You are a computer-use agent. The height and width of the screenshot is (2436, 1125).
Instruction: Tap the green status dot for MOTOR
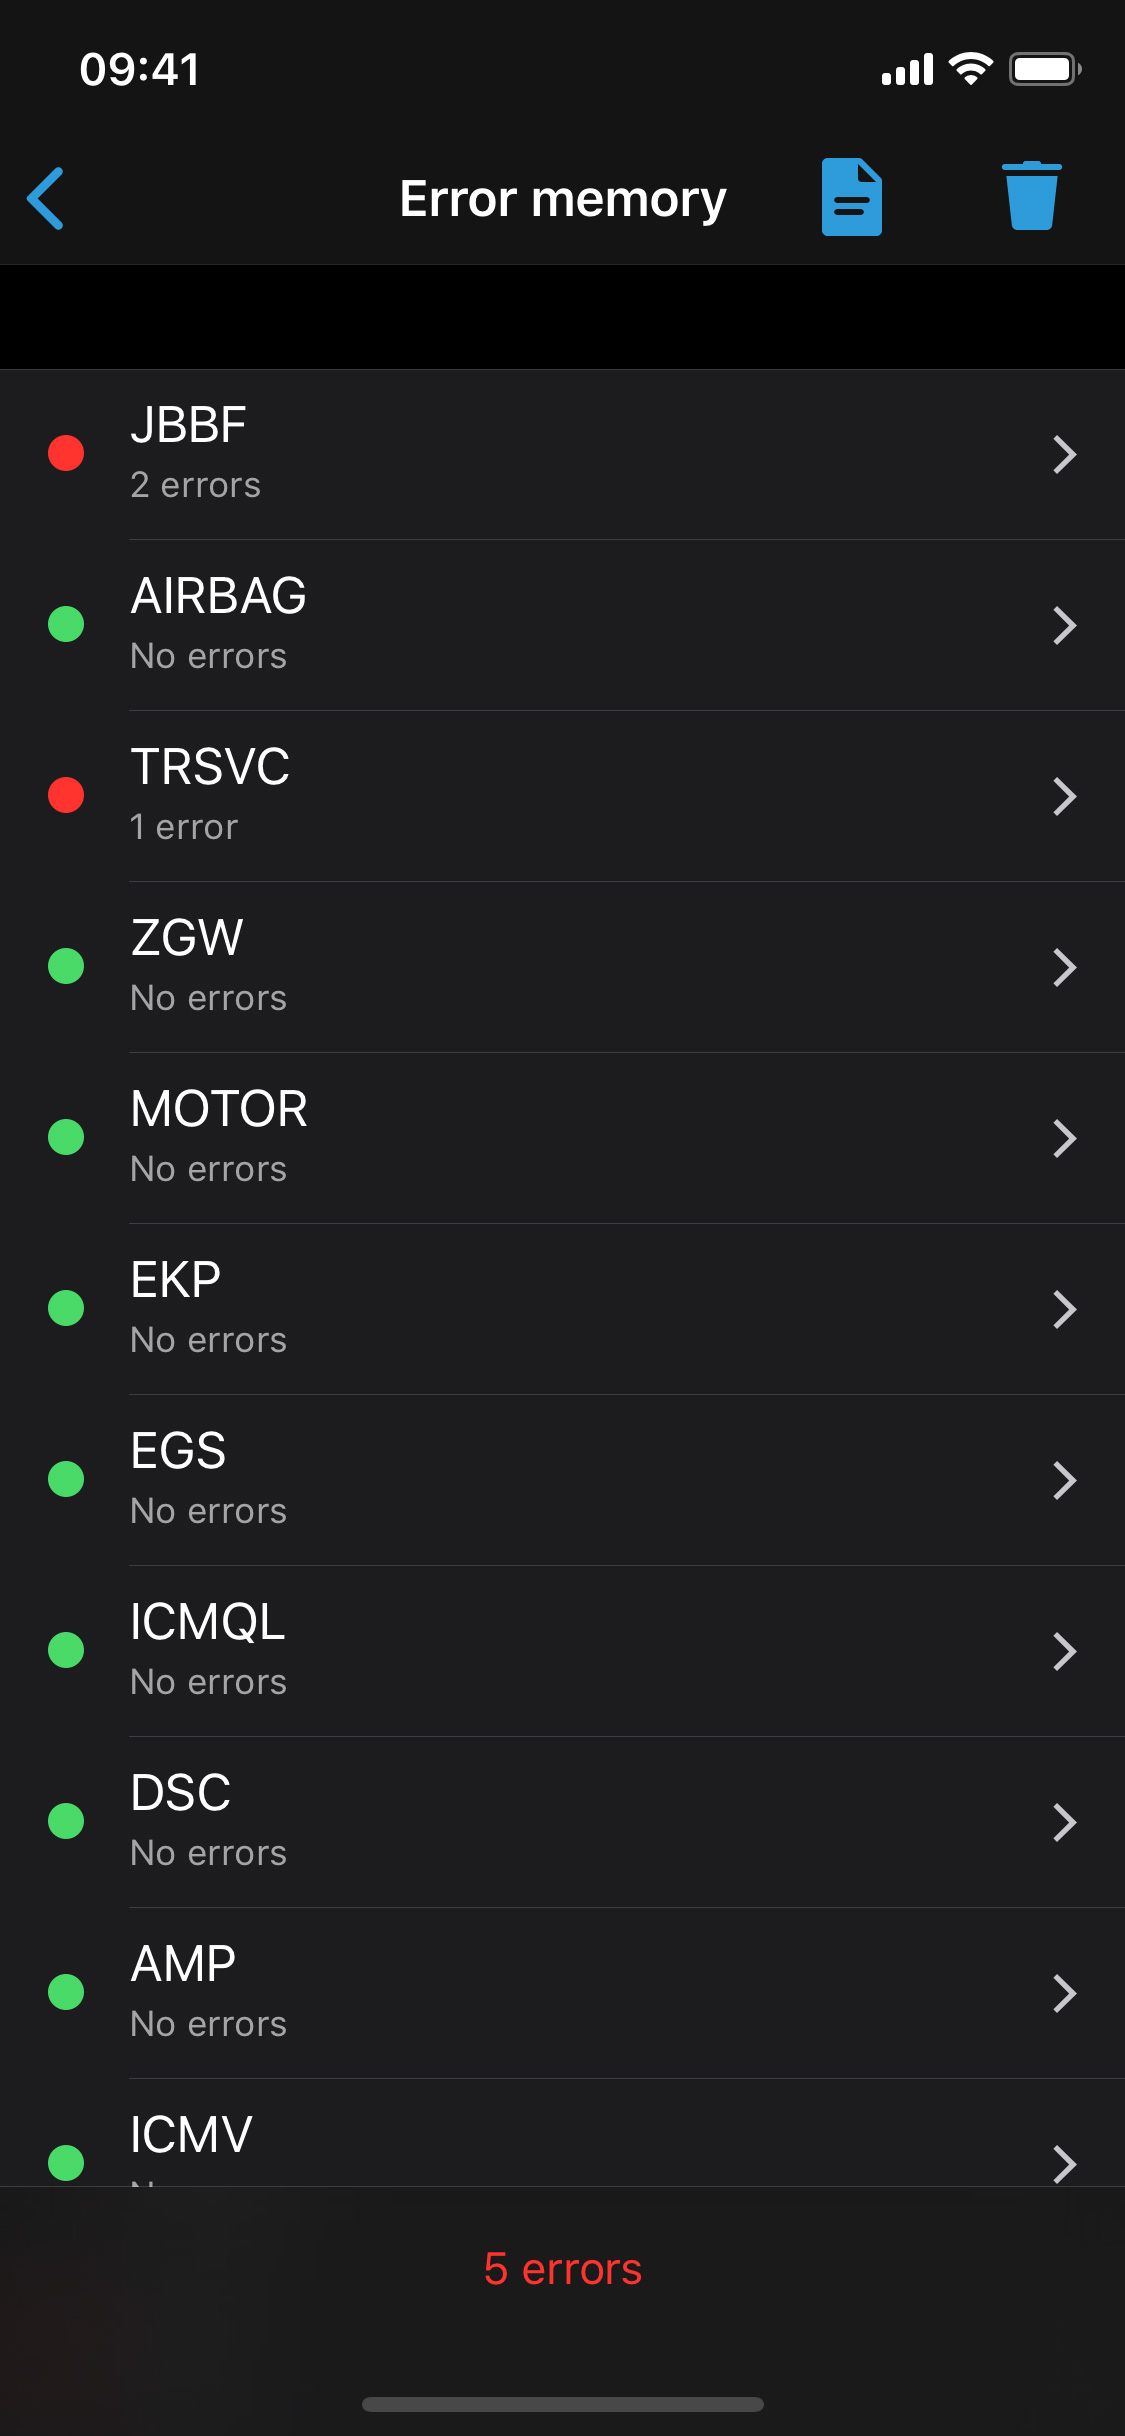pos(66,1137)
